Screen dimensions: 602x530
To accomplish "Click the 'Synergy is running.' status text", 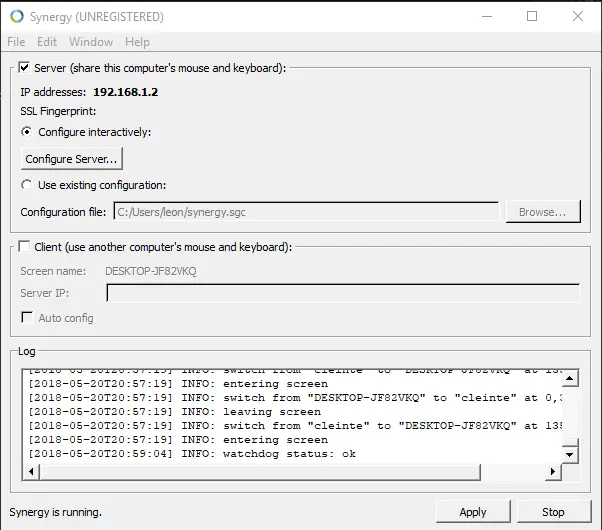I will point(56,512).
